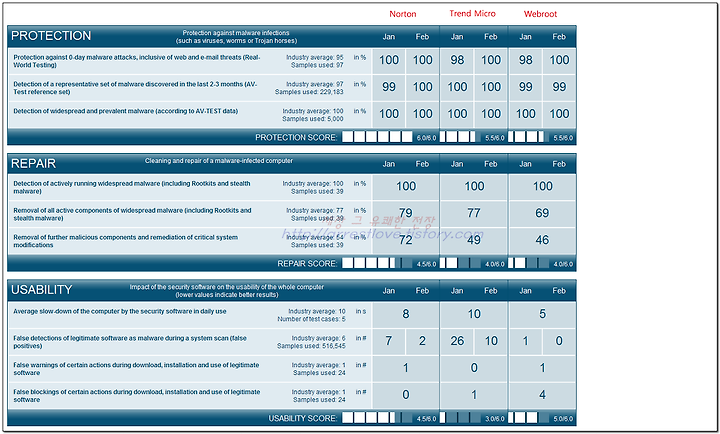Select the false warnings row description
Viewport: 720px width, 434px height.
point(136,369)
